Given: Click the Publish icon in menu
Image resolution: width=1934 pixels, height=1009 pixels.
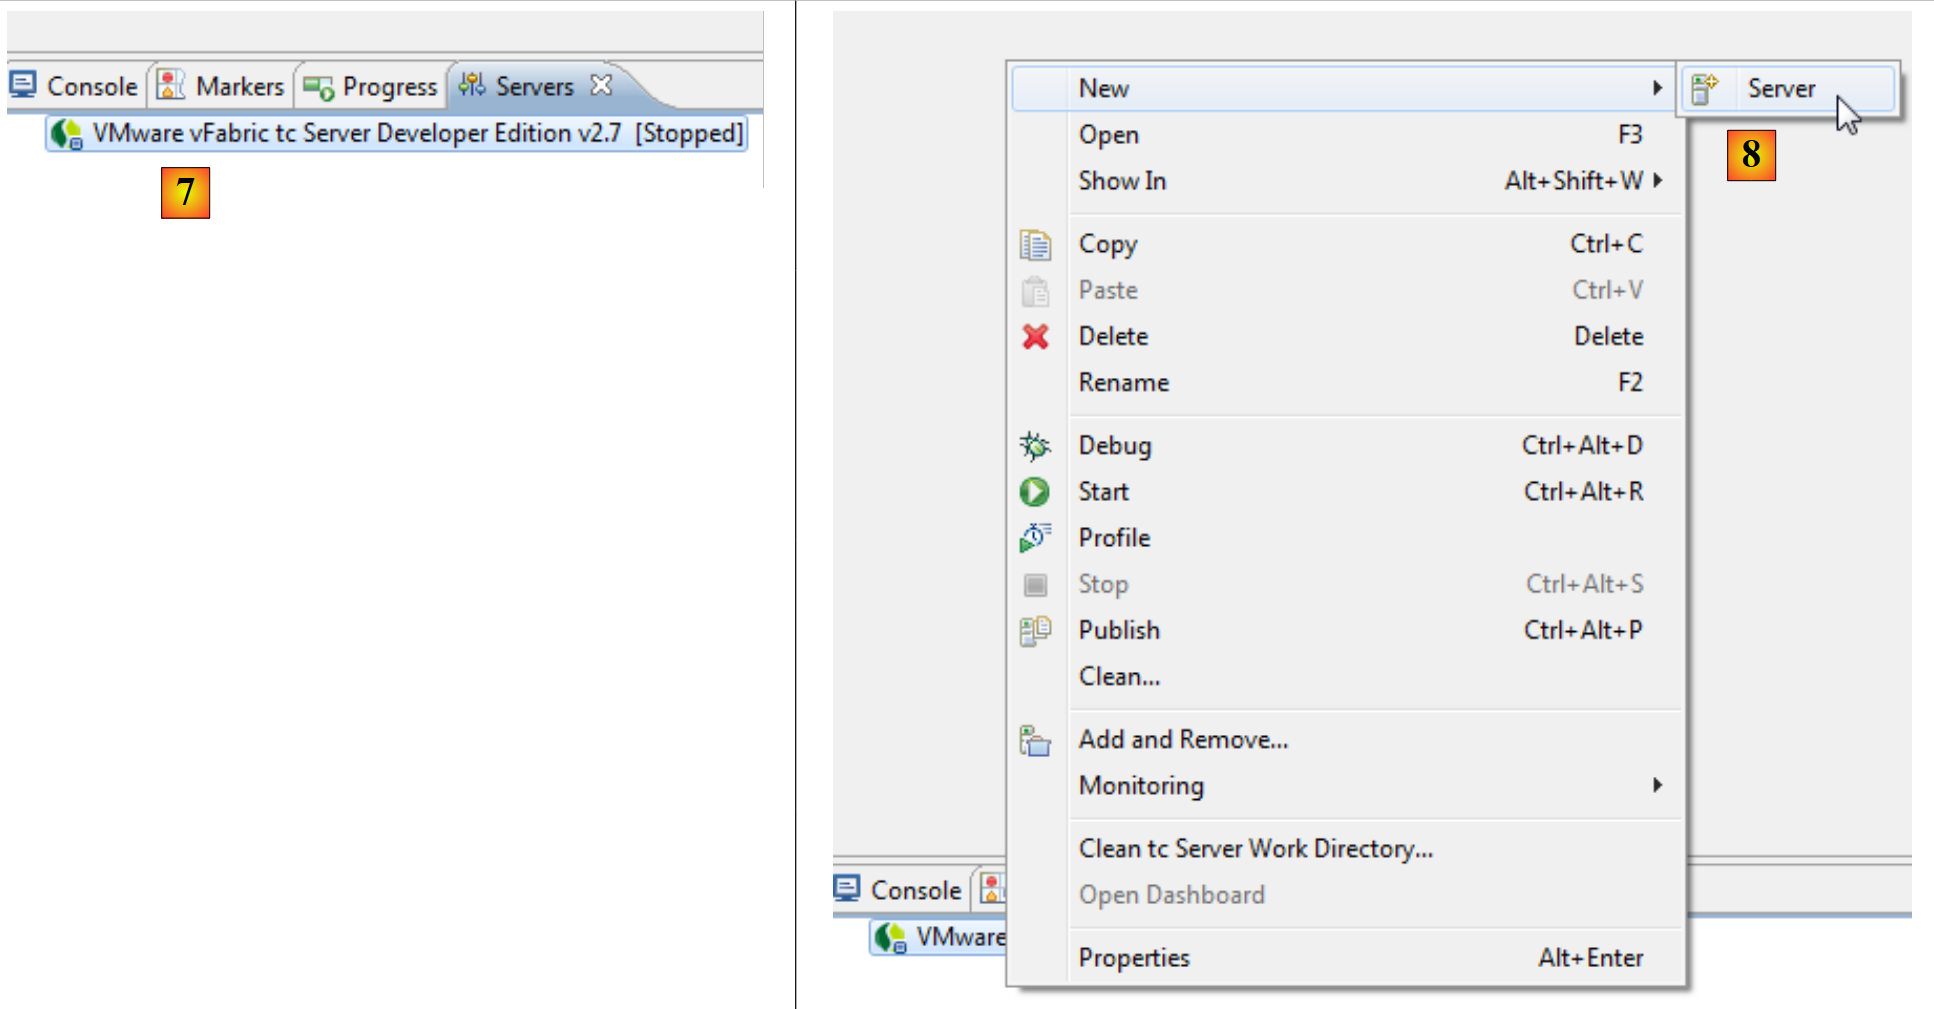Looking at the screenshot, I should click(1035, 631).
